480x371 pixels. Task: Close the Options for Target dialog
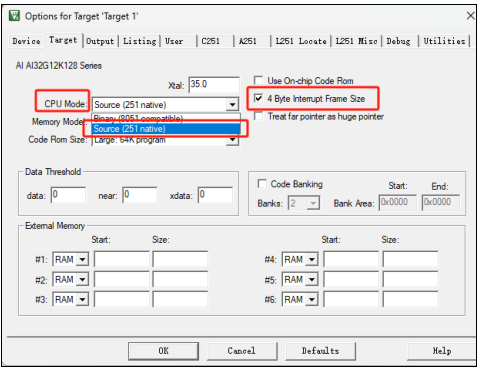pyautogui.click(x=470, y=16)
